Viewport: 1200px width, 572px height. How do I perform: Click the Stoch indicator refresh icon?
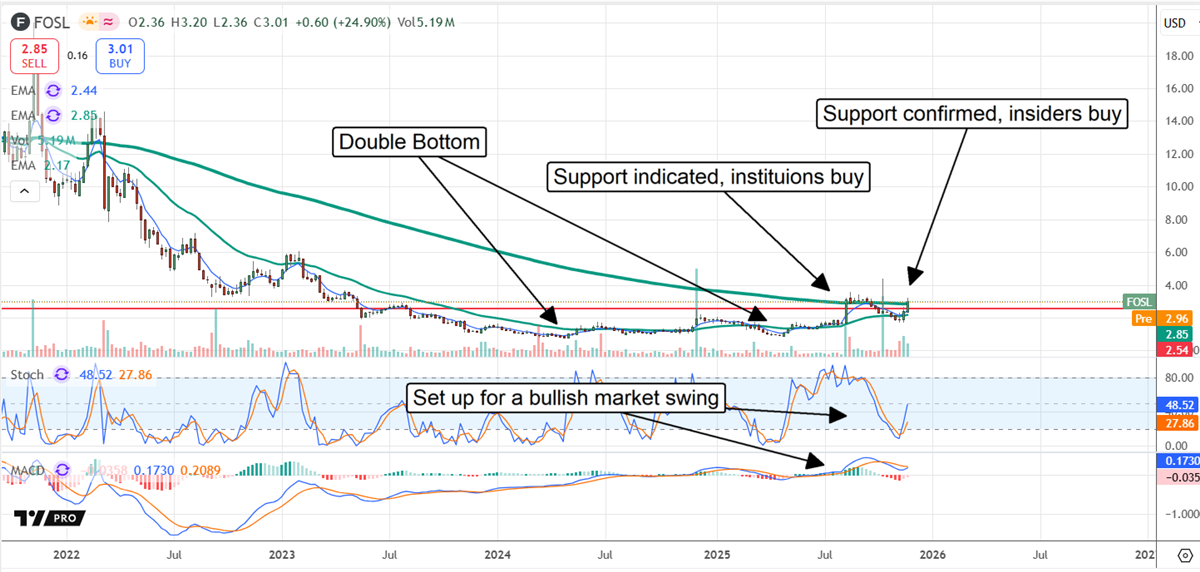[63, 375]
